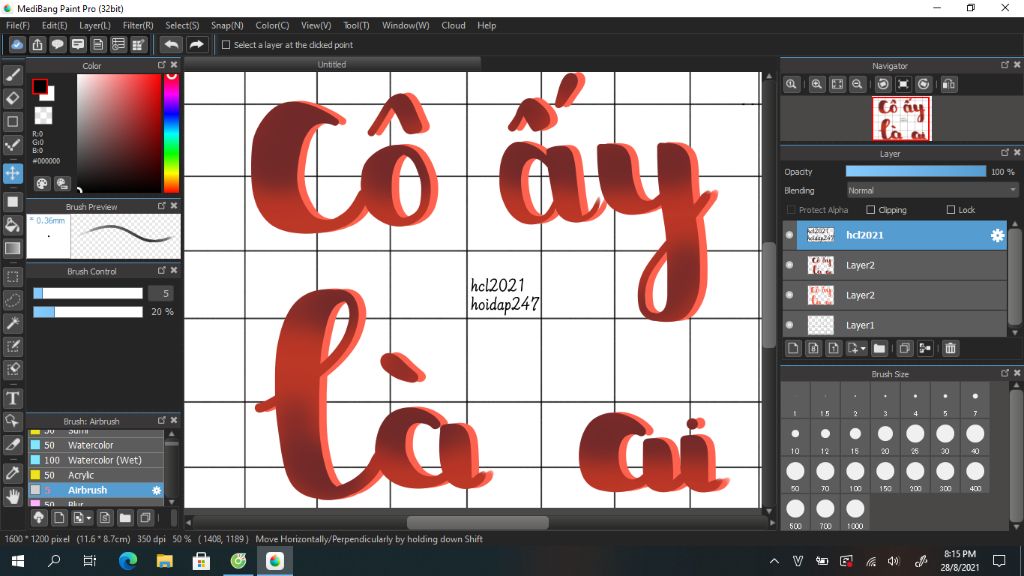Select the Eyedropper tool

point(12,473)
